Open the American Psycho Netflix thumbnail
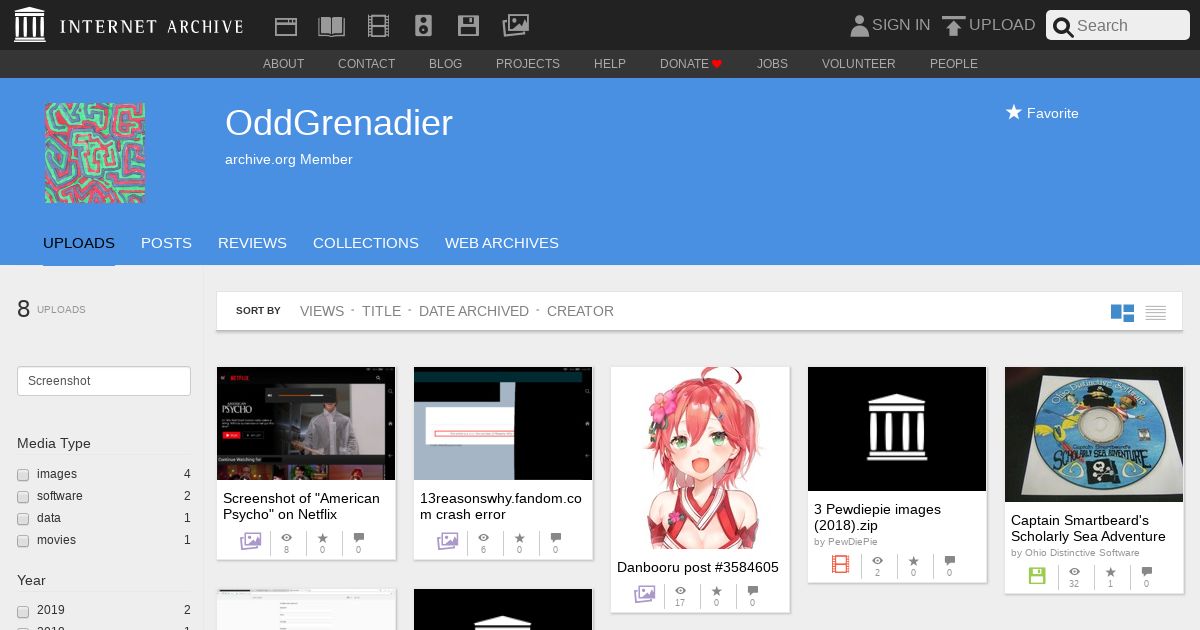 tap(306, 423)
